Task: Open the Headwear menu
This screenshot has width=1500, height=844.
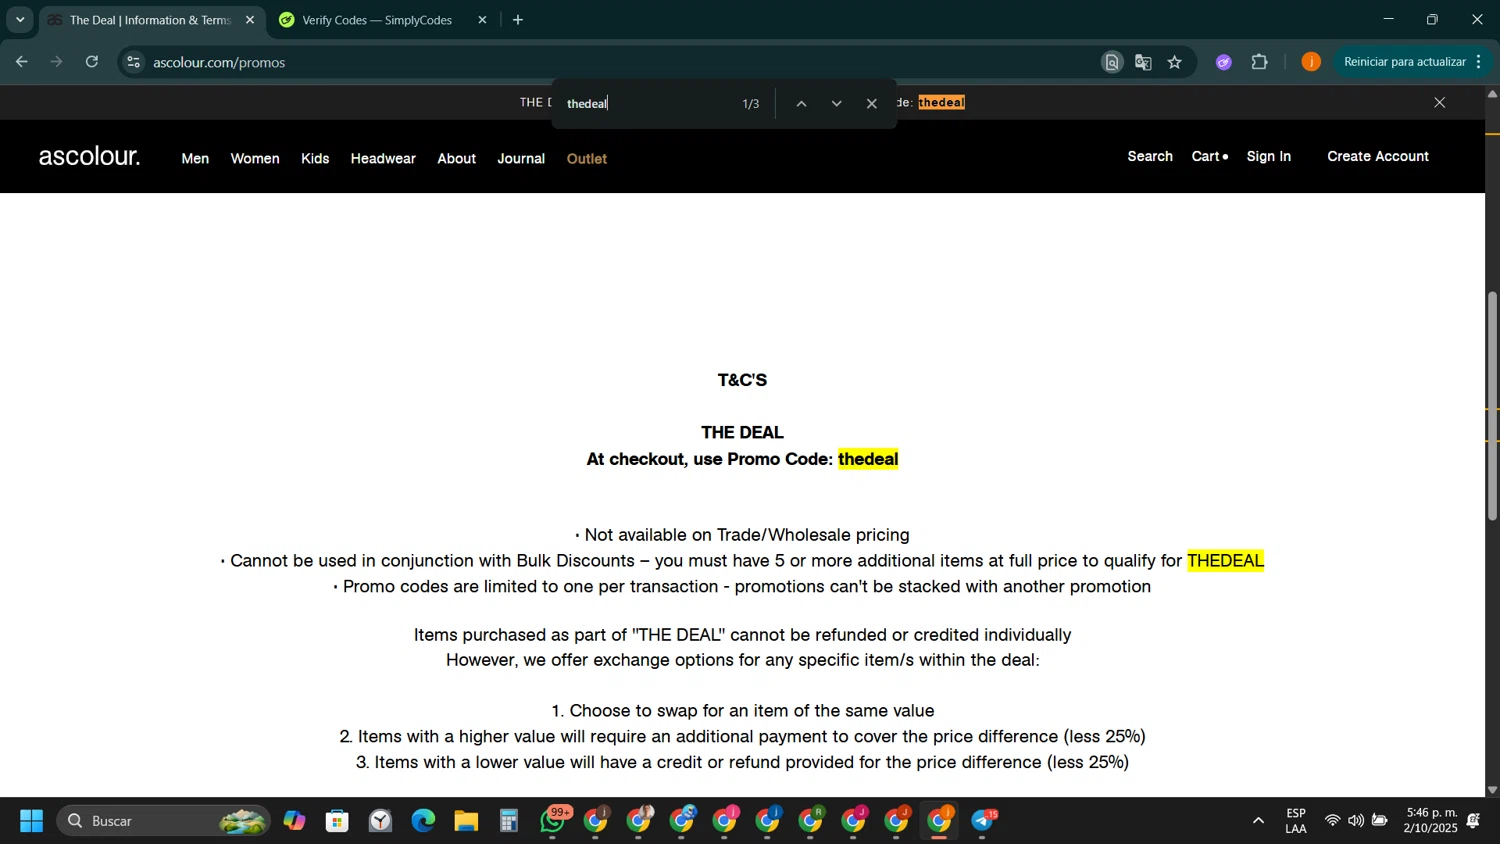Action: pos(383,159)
